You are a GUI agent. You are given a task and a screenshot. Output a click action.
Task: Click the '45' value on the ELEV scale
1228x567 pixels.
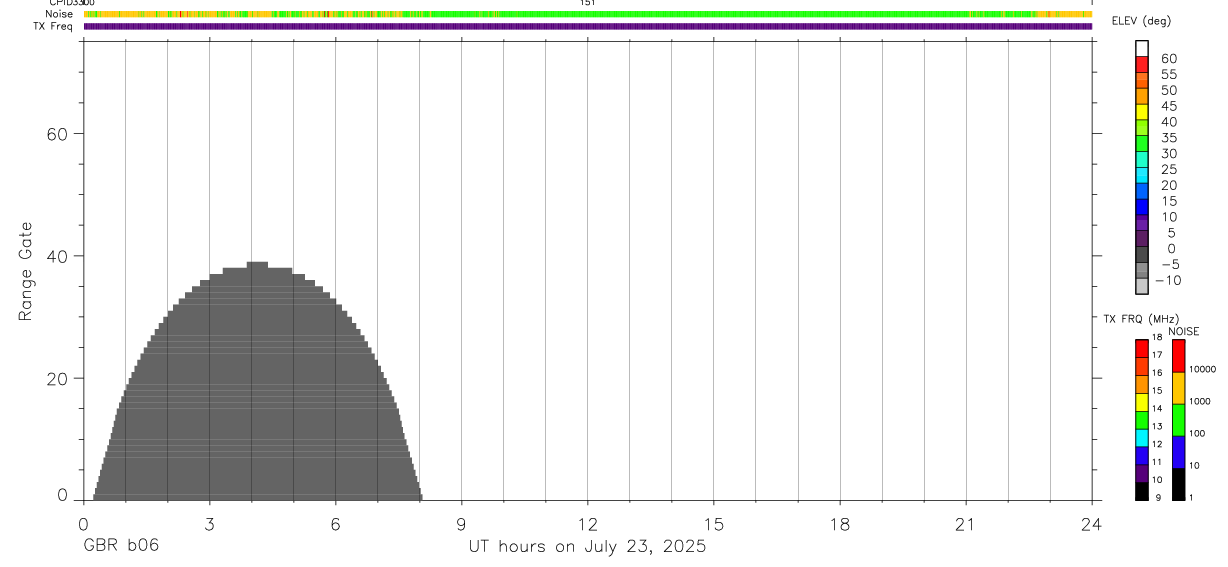pos(1169,106)
